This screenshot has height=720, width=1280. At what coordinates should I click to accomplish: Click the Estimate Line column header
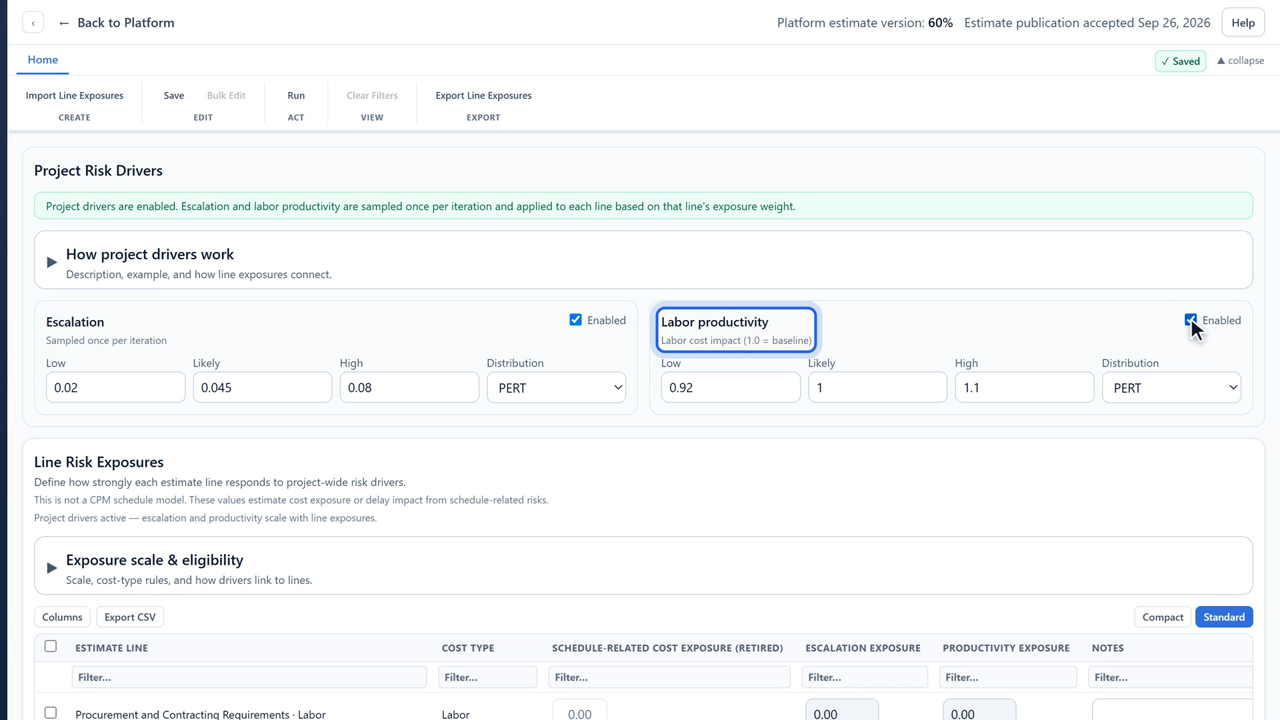(112, 648)
